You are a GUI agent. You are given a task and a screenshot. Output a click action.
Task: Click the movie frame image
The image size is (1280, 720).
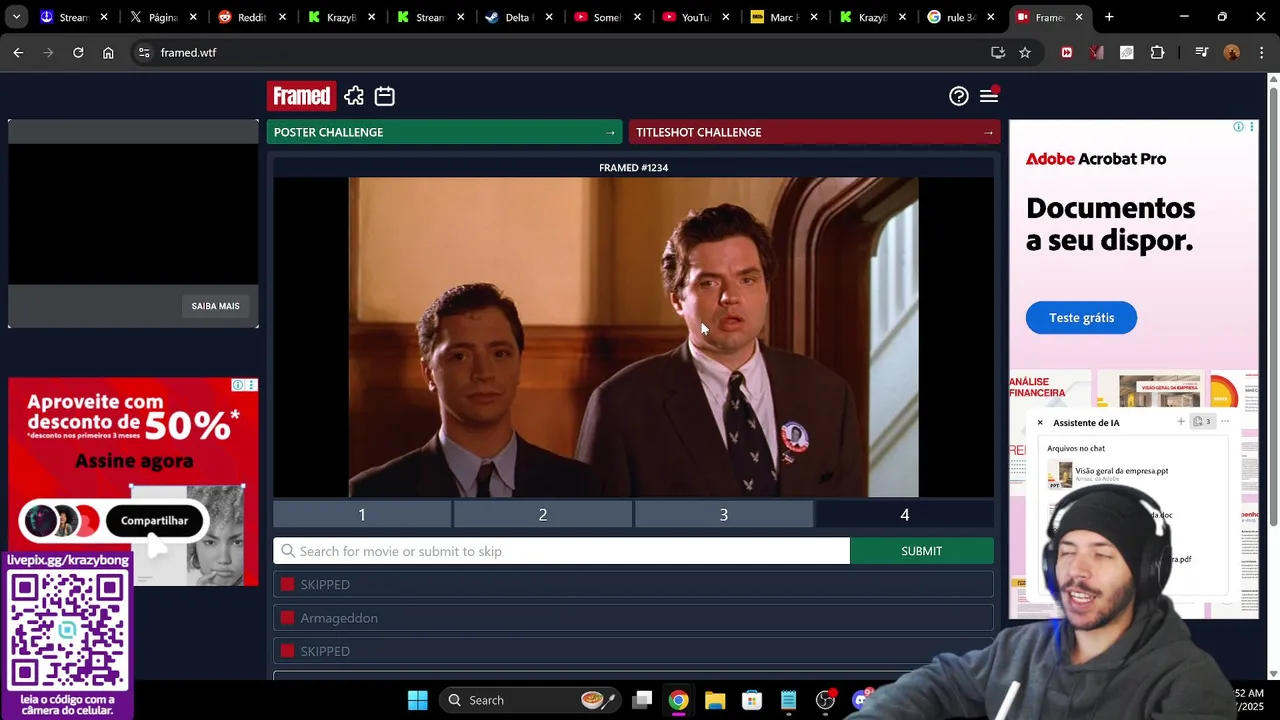click(x=633, y=337)
